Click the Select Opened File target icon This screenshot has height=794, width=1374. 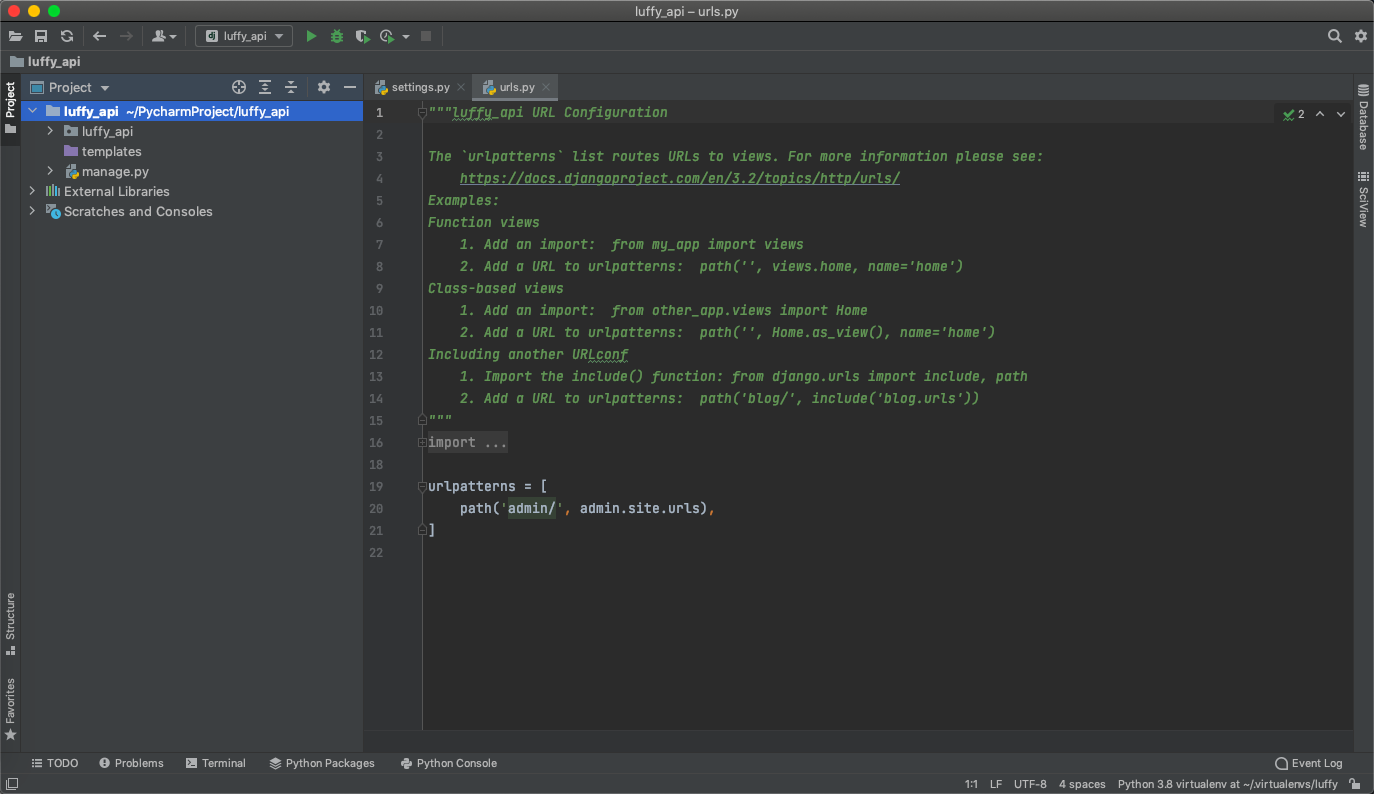tap(239, 87)
